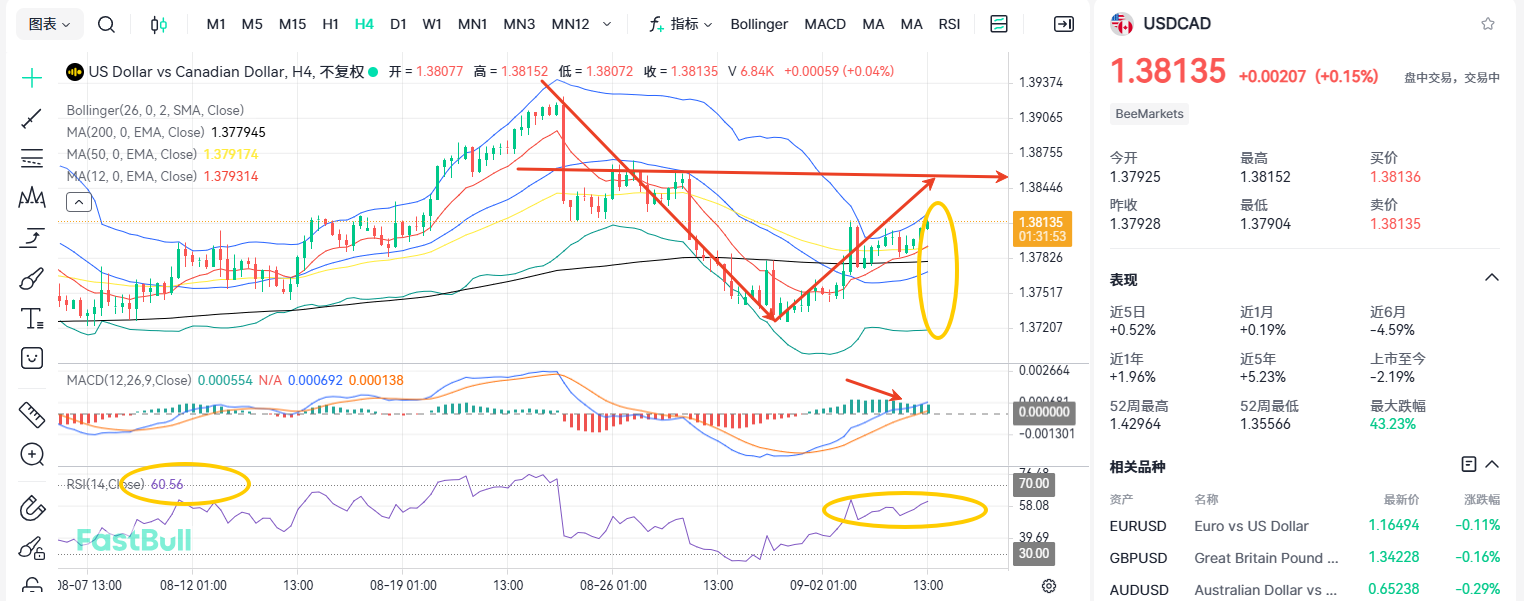Lock all drawings with brush-lock icon
Image resolution: width=1524 pixels, height=601 pixels.
point(32,548)
